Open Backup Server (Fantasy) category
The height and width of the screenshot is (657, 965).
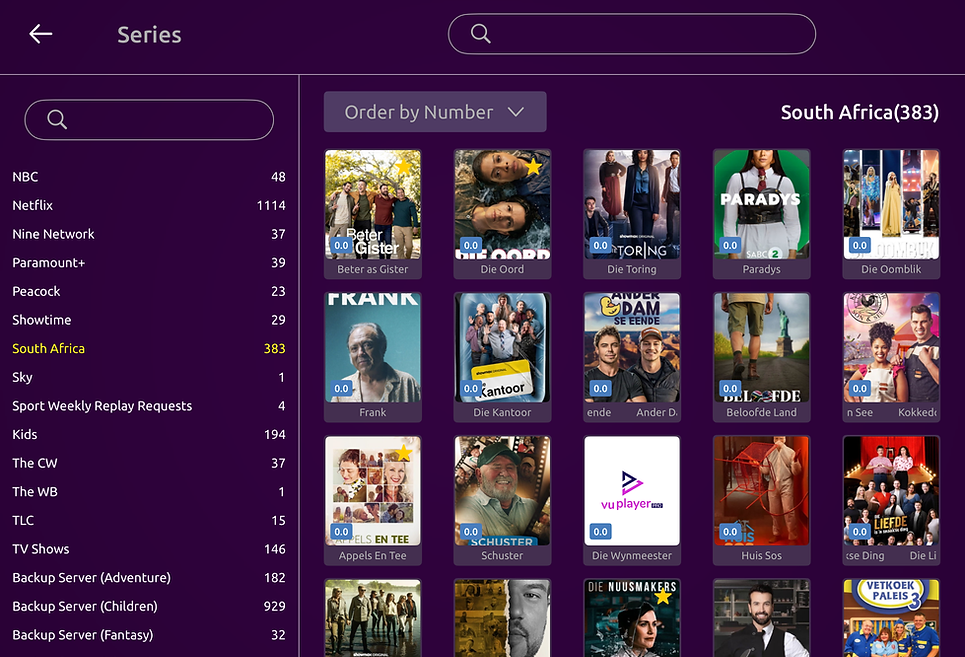pyautogui.click(x=149, y=634)
